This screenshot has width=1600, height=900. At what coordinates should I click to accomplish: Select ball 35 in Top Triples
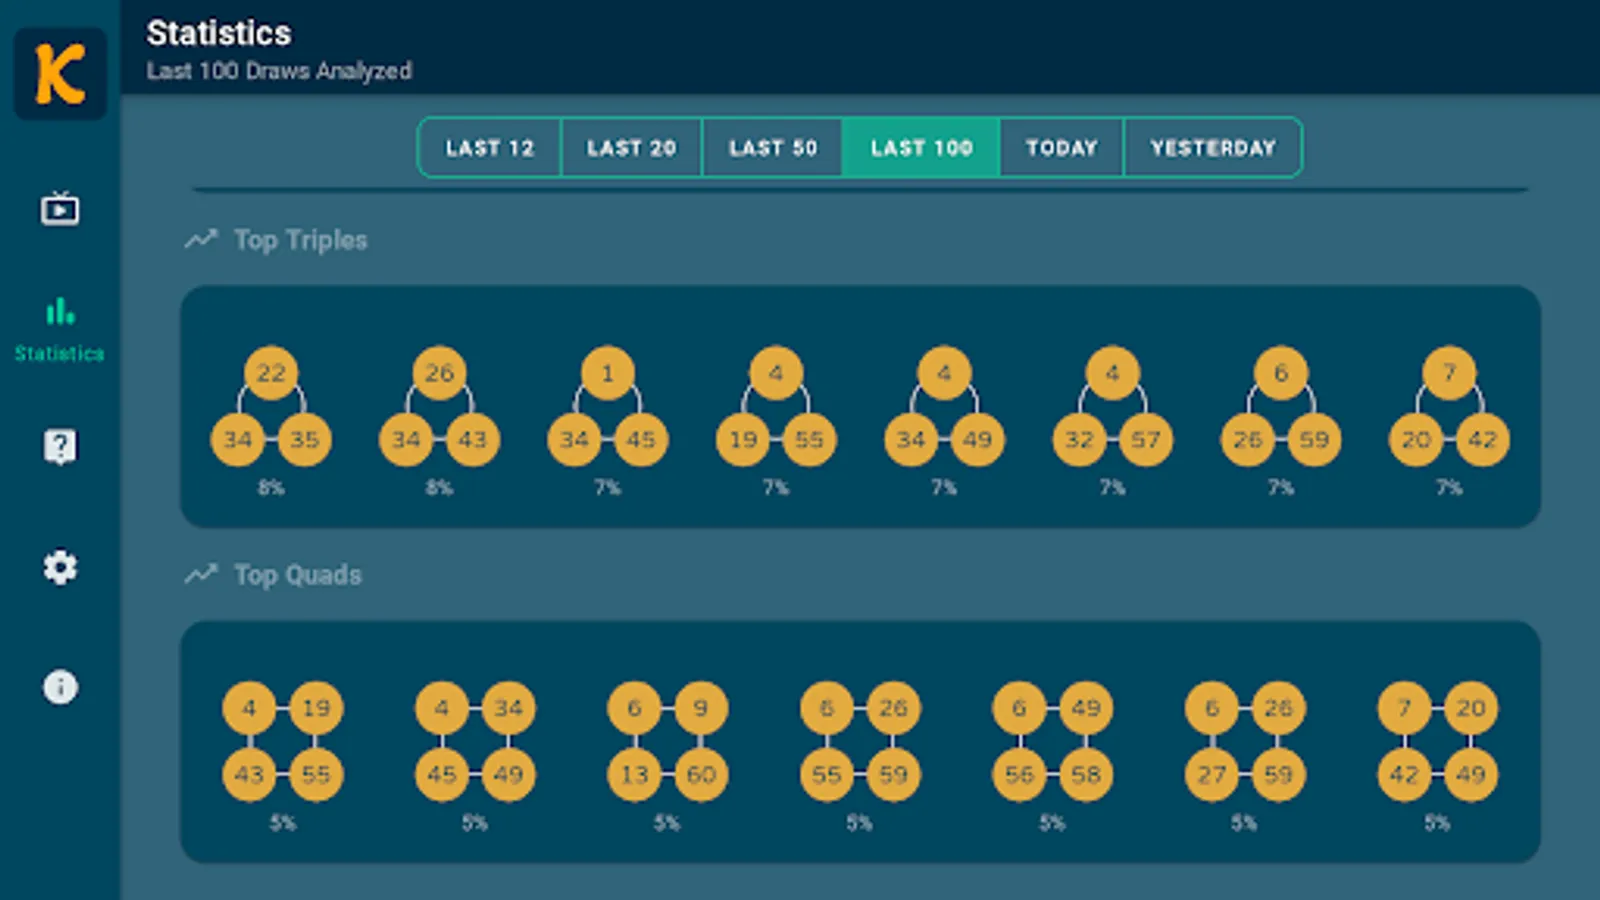(304, 439)
